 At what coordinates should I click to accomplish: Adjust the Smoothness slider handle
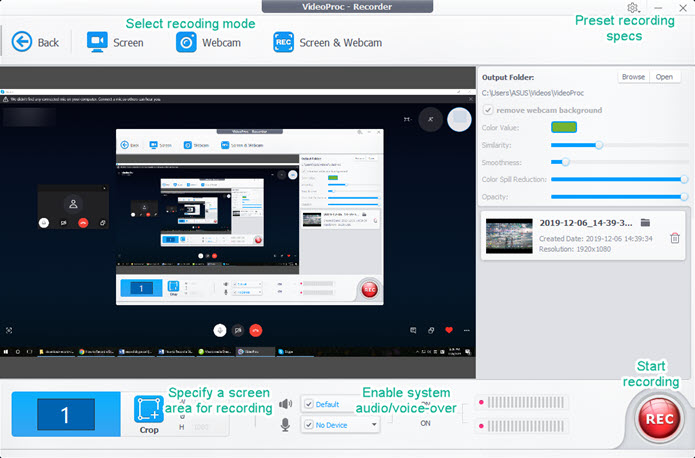[x=565, y=162]
